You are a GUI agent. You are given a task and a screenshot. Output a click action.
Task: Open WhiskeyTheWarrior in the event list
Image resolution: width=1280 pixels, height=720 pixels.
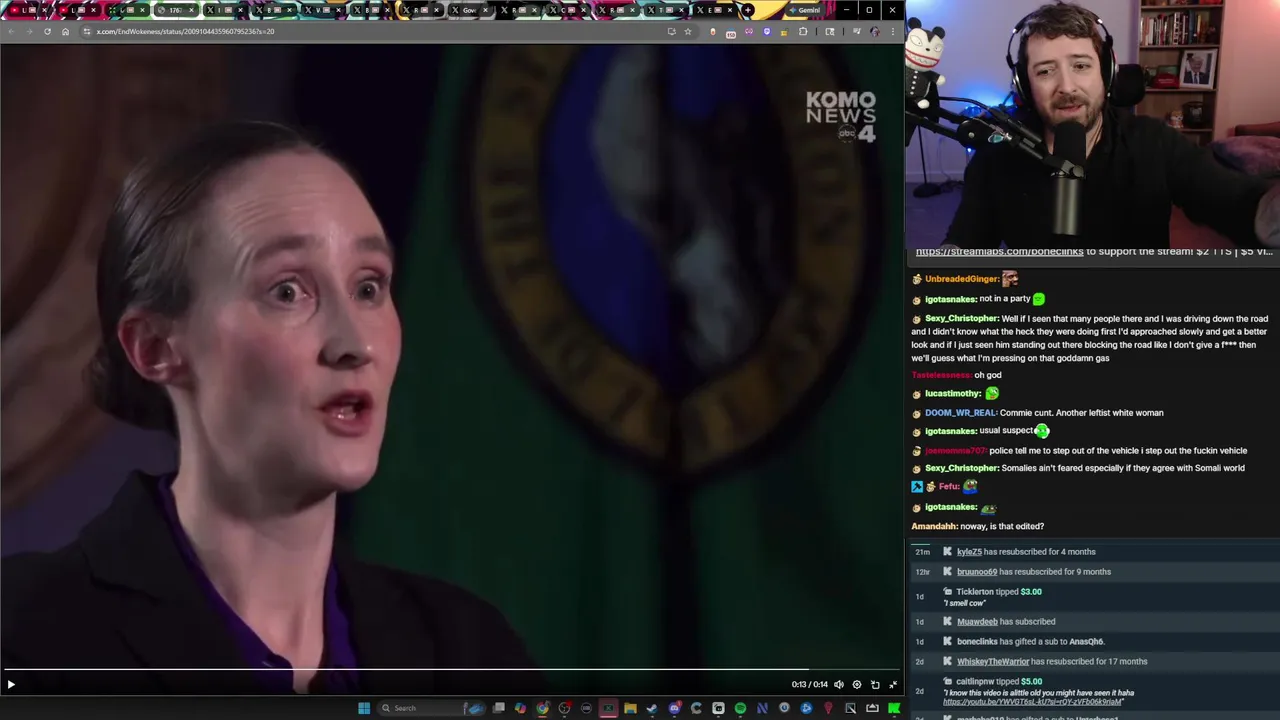click(992, 662)
